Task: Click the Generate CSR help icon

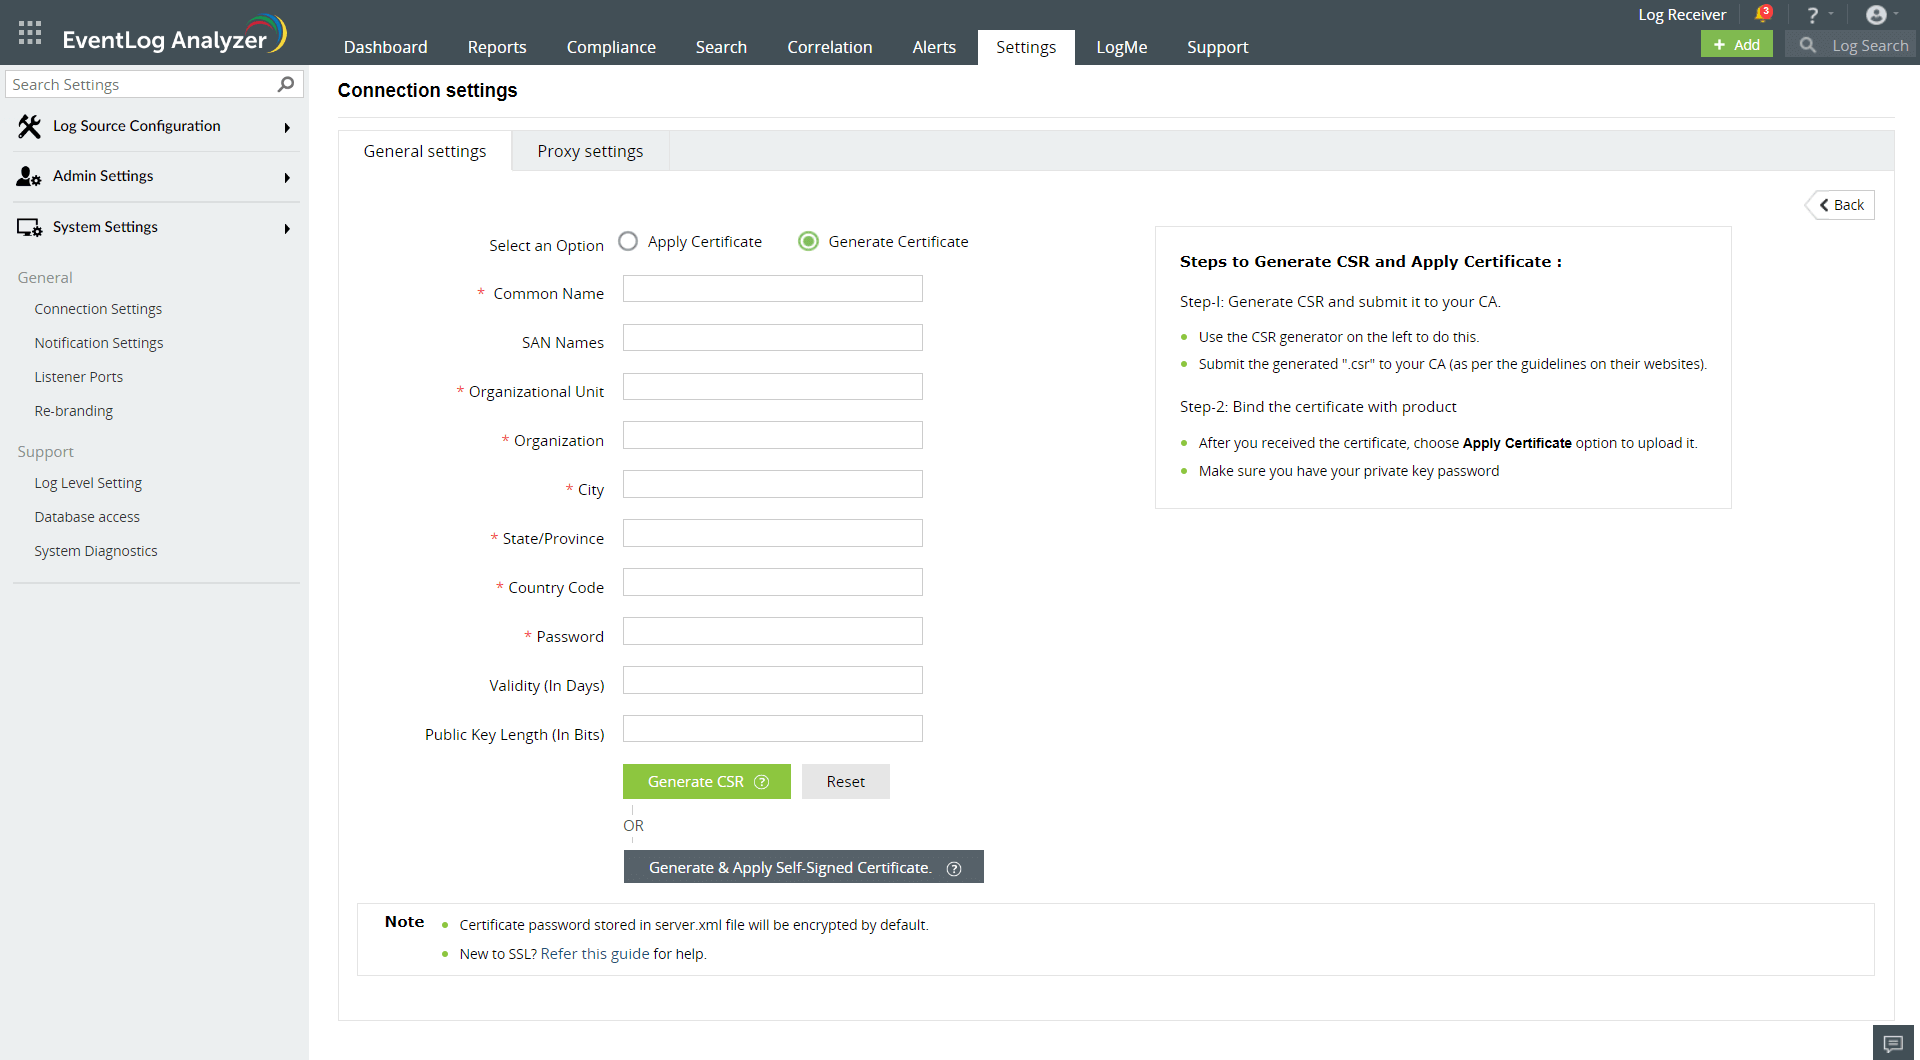Action: (762, 782)
